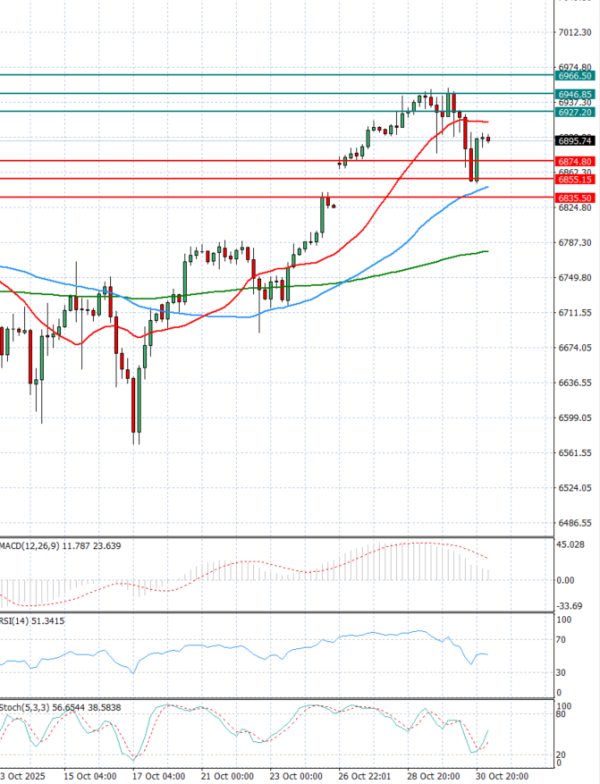Click the 6486.55 price axis value
The image size is (600, 784).
(574, 523)
